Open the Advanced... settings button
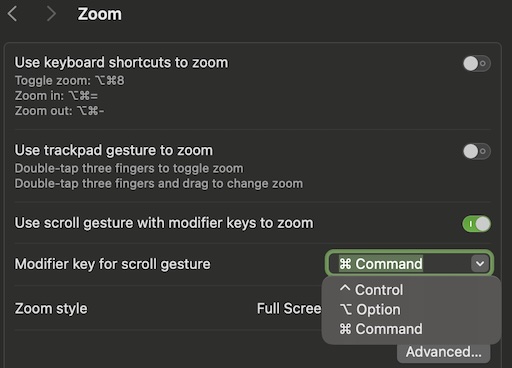 444,352
